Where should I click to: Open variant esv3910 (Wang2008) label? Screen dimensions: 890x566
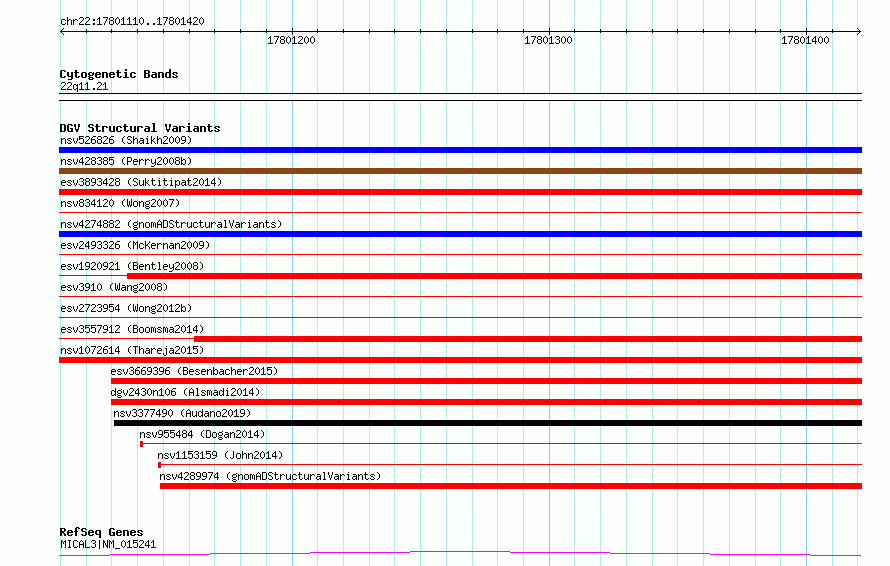tap(114, 287)
